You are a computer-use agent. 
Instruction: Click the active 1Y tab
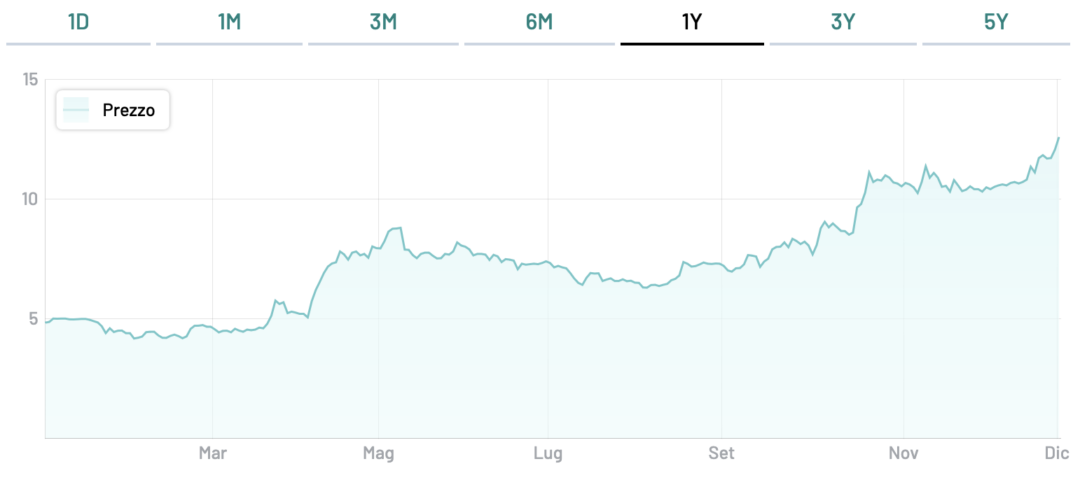tap(692, 22)
